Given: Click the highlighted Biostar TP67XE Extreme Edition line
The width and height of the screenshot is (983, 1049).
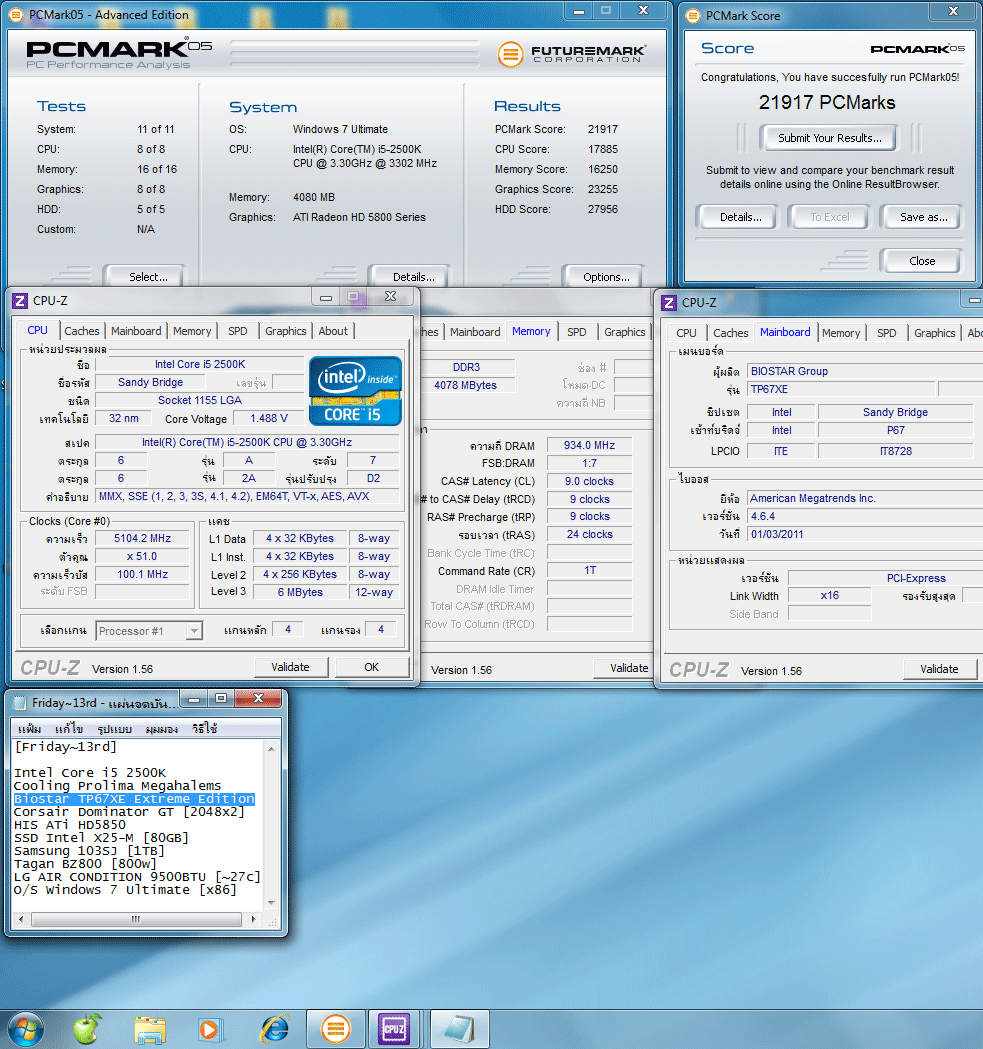Looking at the screenshot, I should click(x=134, y=799).
